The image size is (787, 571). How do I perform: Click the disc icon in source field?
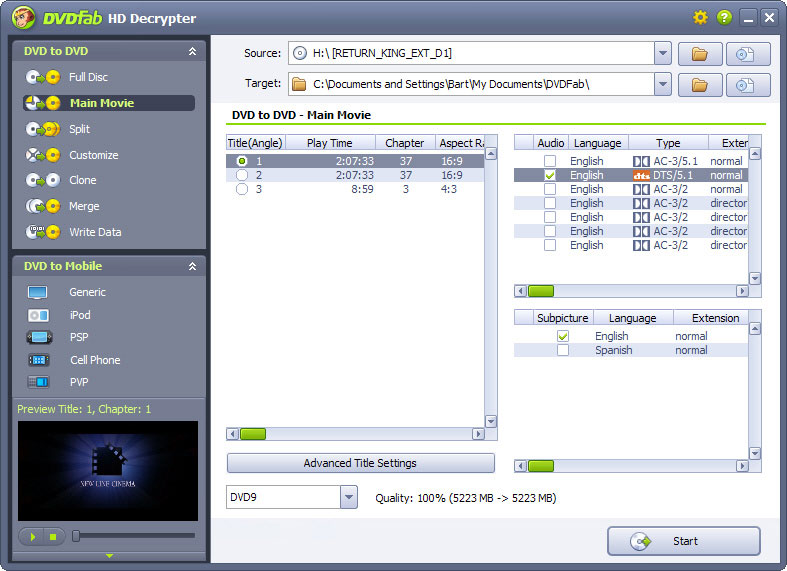coord(300,53)
